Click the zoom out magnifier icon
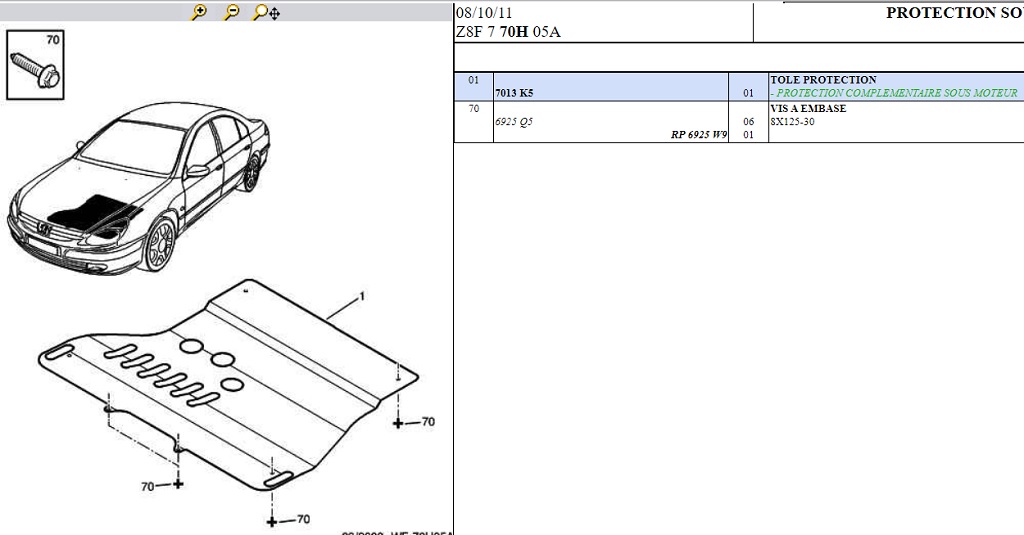The height and width of the screenshot is (535, 1024). [x=231, y=12]
